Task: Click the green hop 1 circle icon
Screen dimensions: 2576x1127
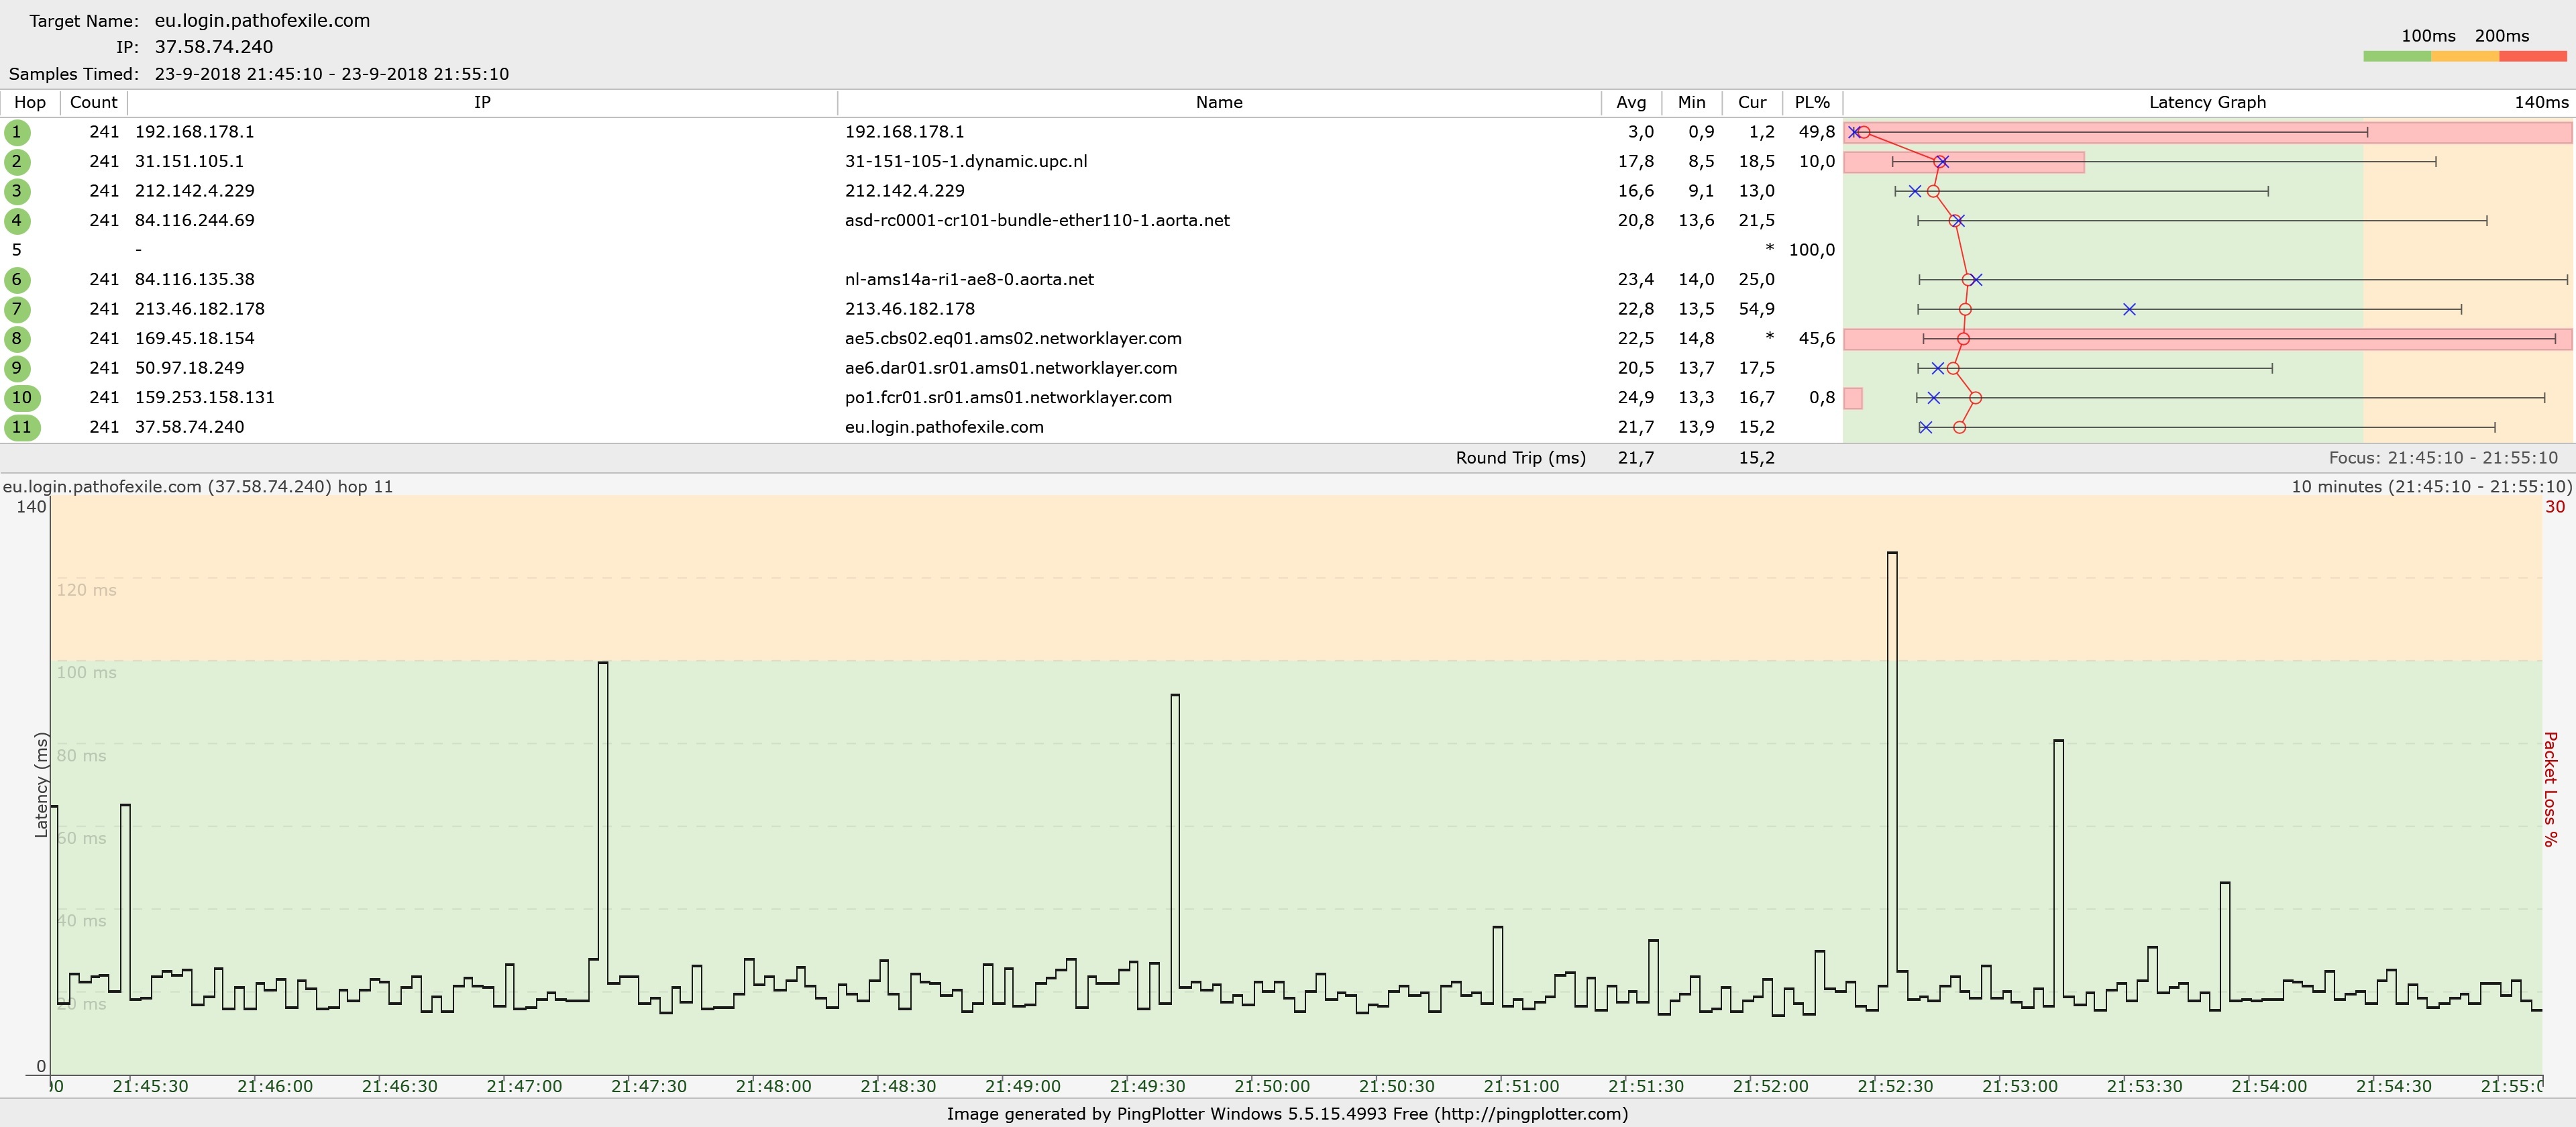Action: tap(16, 132)
